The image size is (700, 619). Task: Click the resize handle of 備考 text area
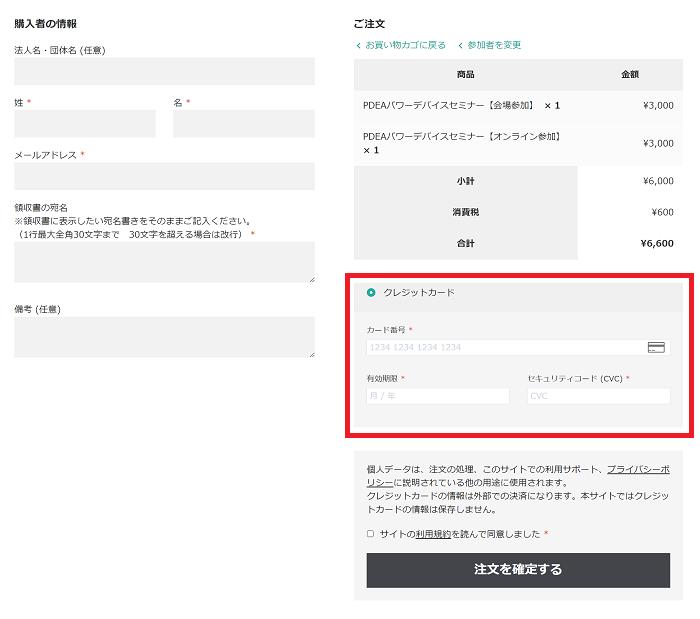(312, 354)
